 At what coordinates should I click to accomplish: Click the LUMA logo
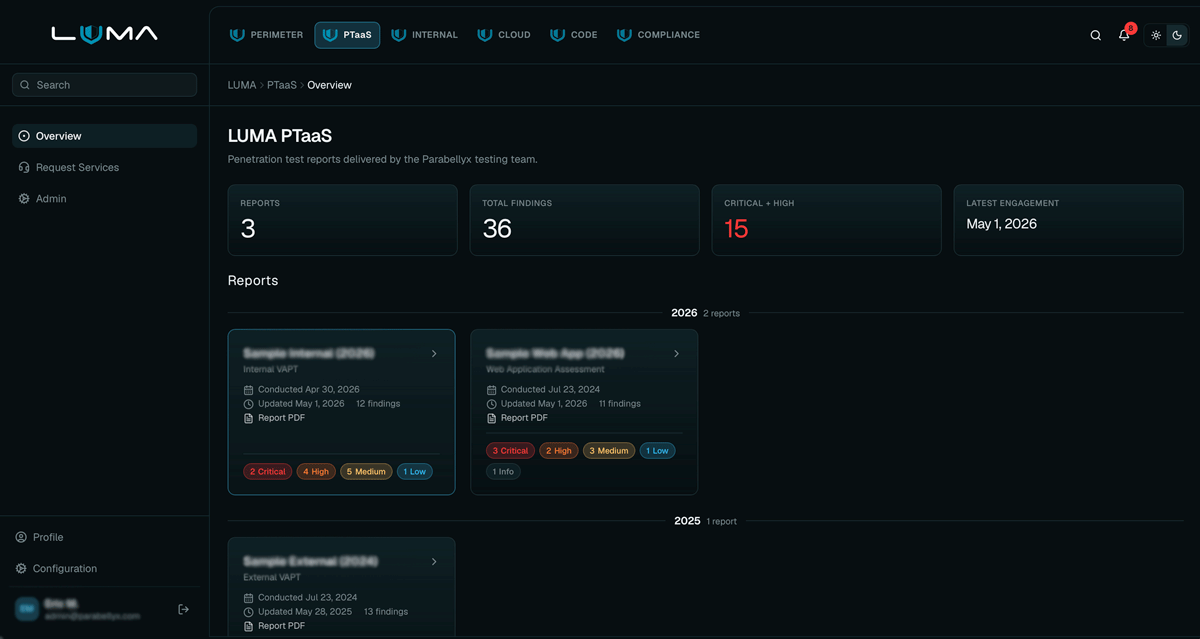click(x=104, y=34)
